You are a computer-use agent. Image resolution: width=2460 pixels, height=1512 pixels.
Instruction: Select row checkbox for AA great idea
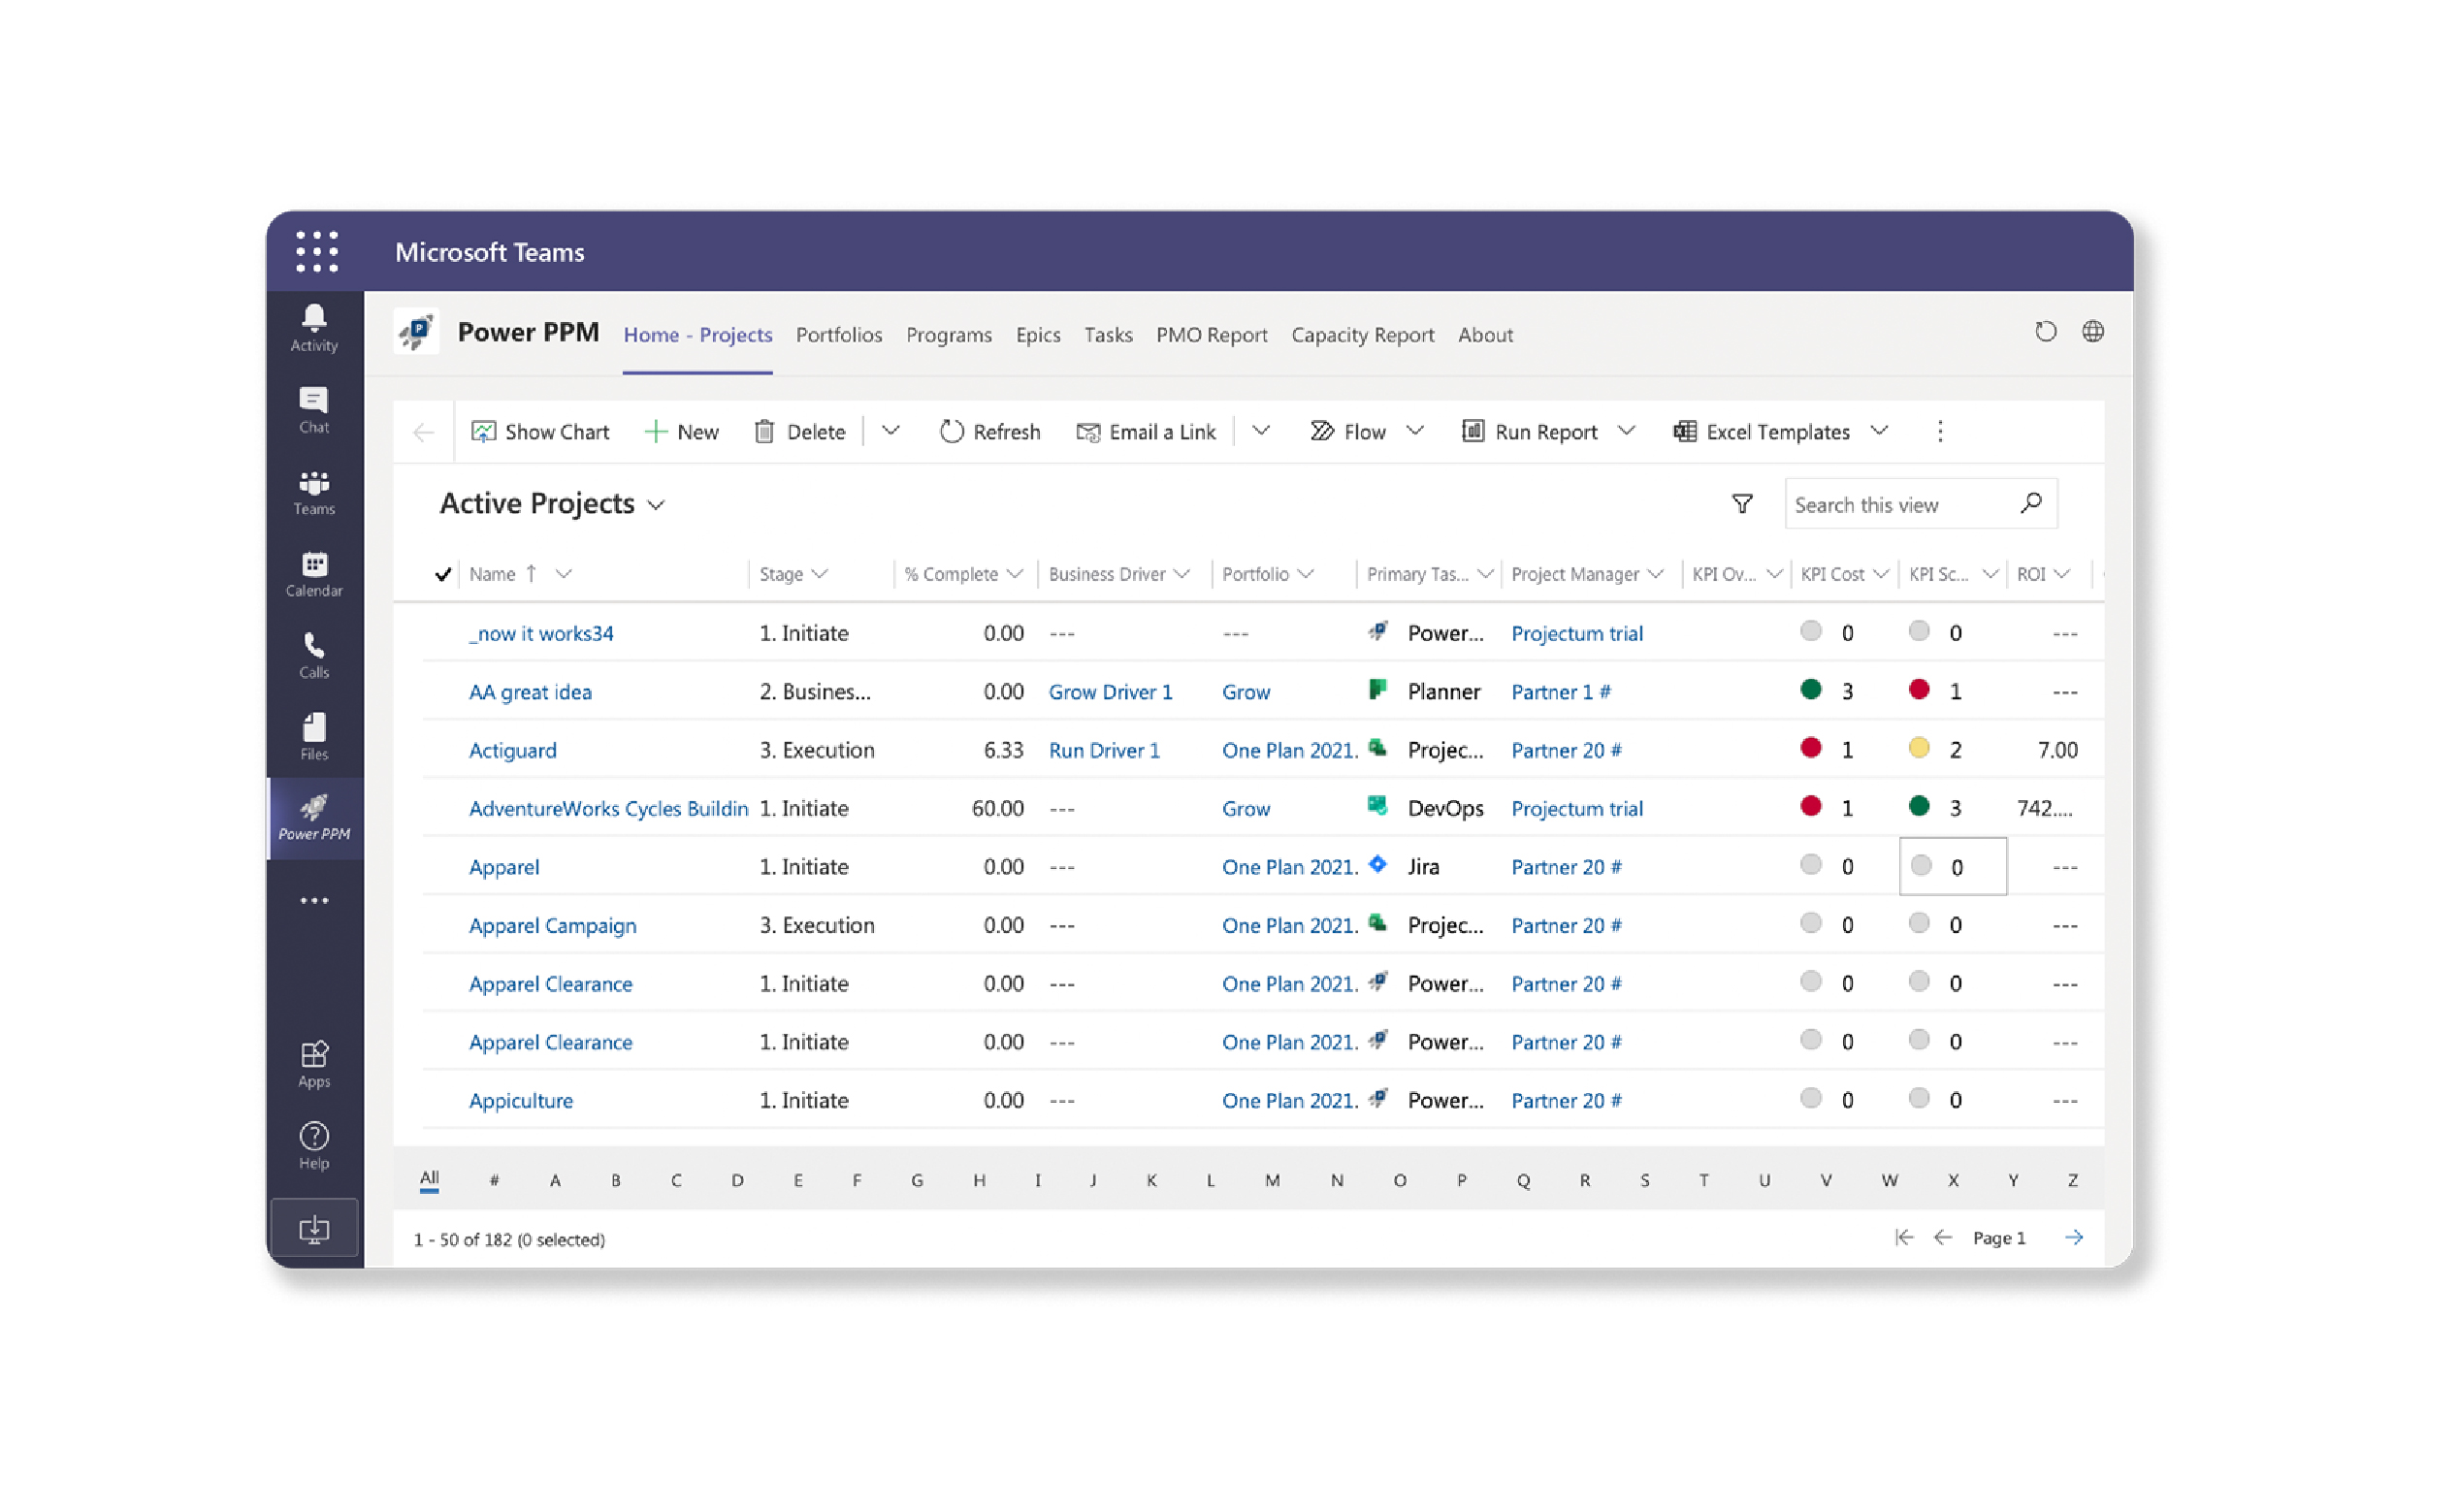pos(442,692)
